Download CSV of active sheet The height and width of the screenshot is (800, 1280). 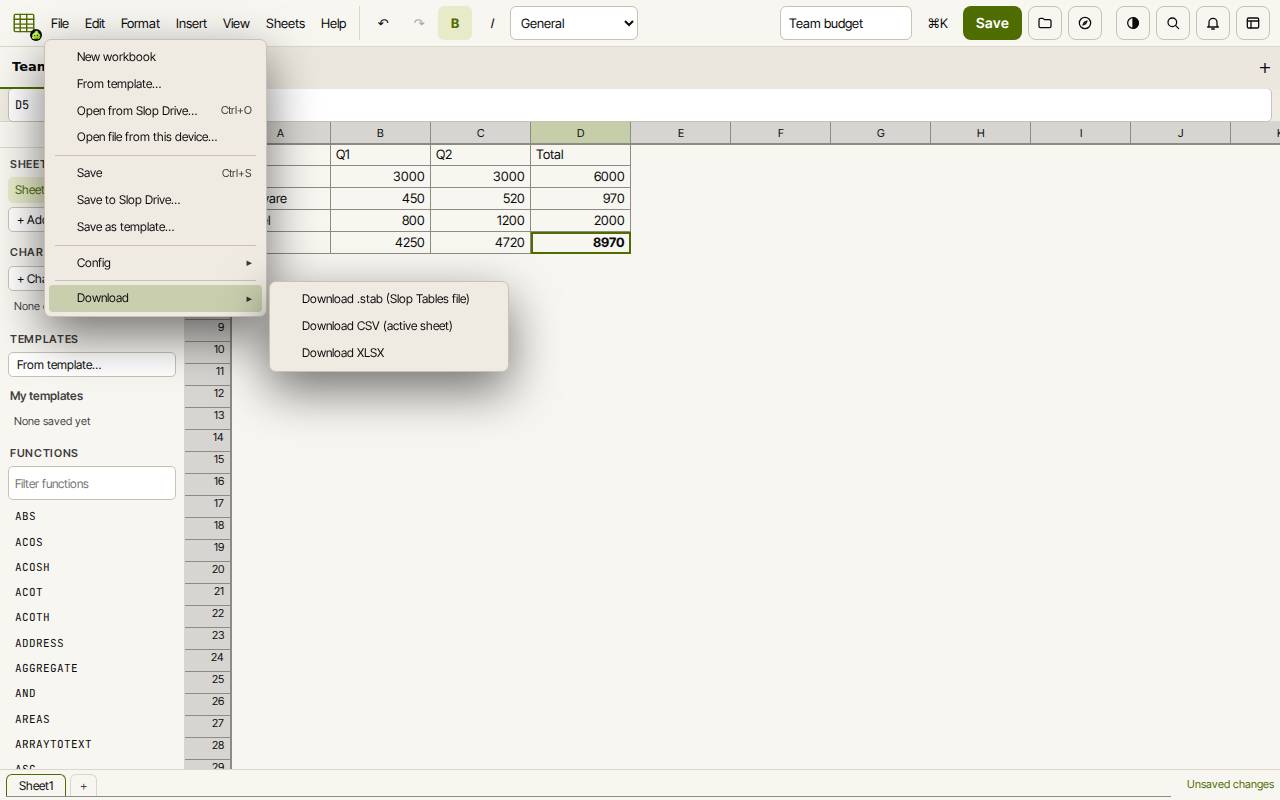click(x=389, y=326)
